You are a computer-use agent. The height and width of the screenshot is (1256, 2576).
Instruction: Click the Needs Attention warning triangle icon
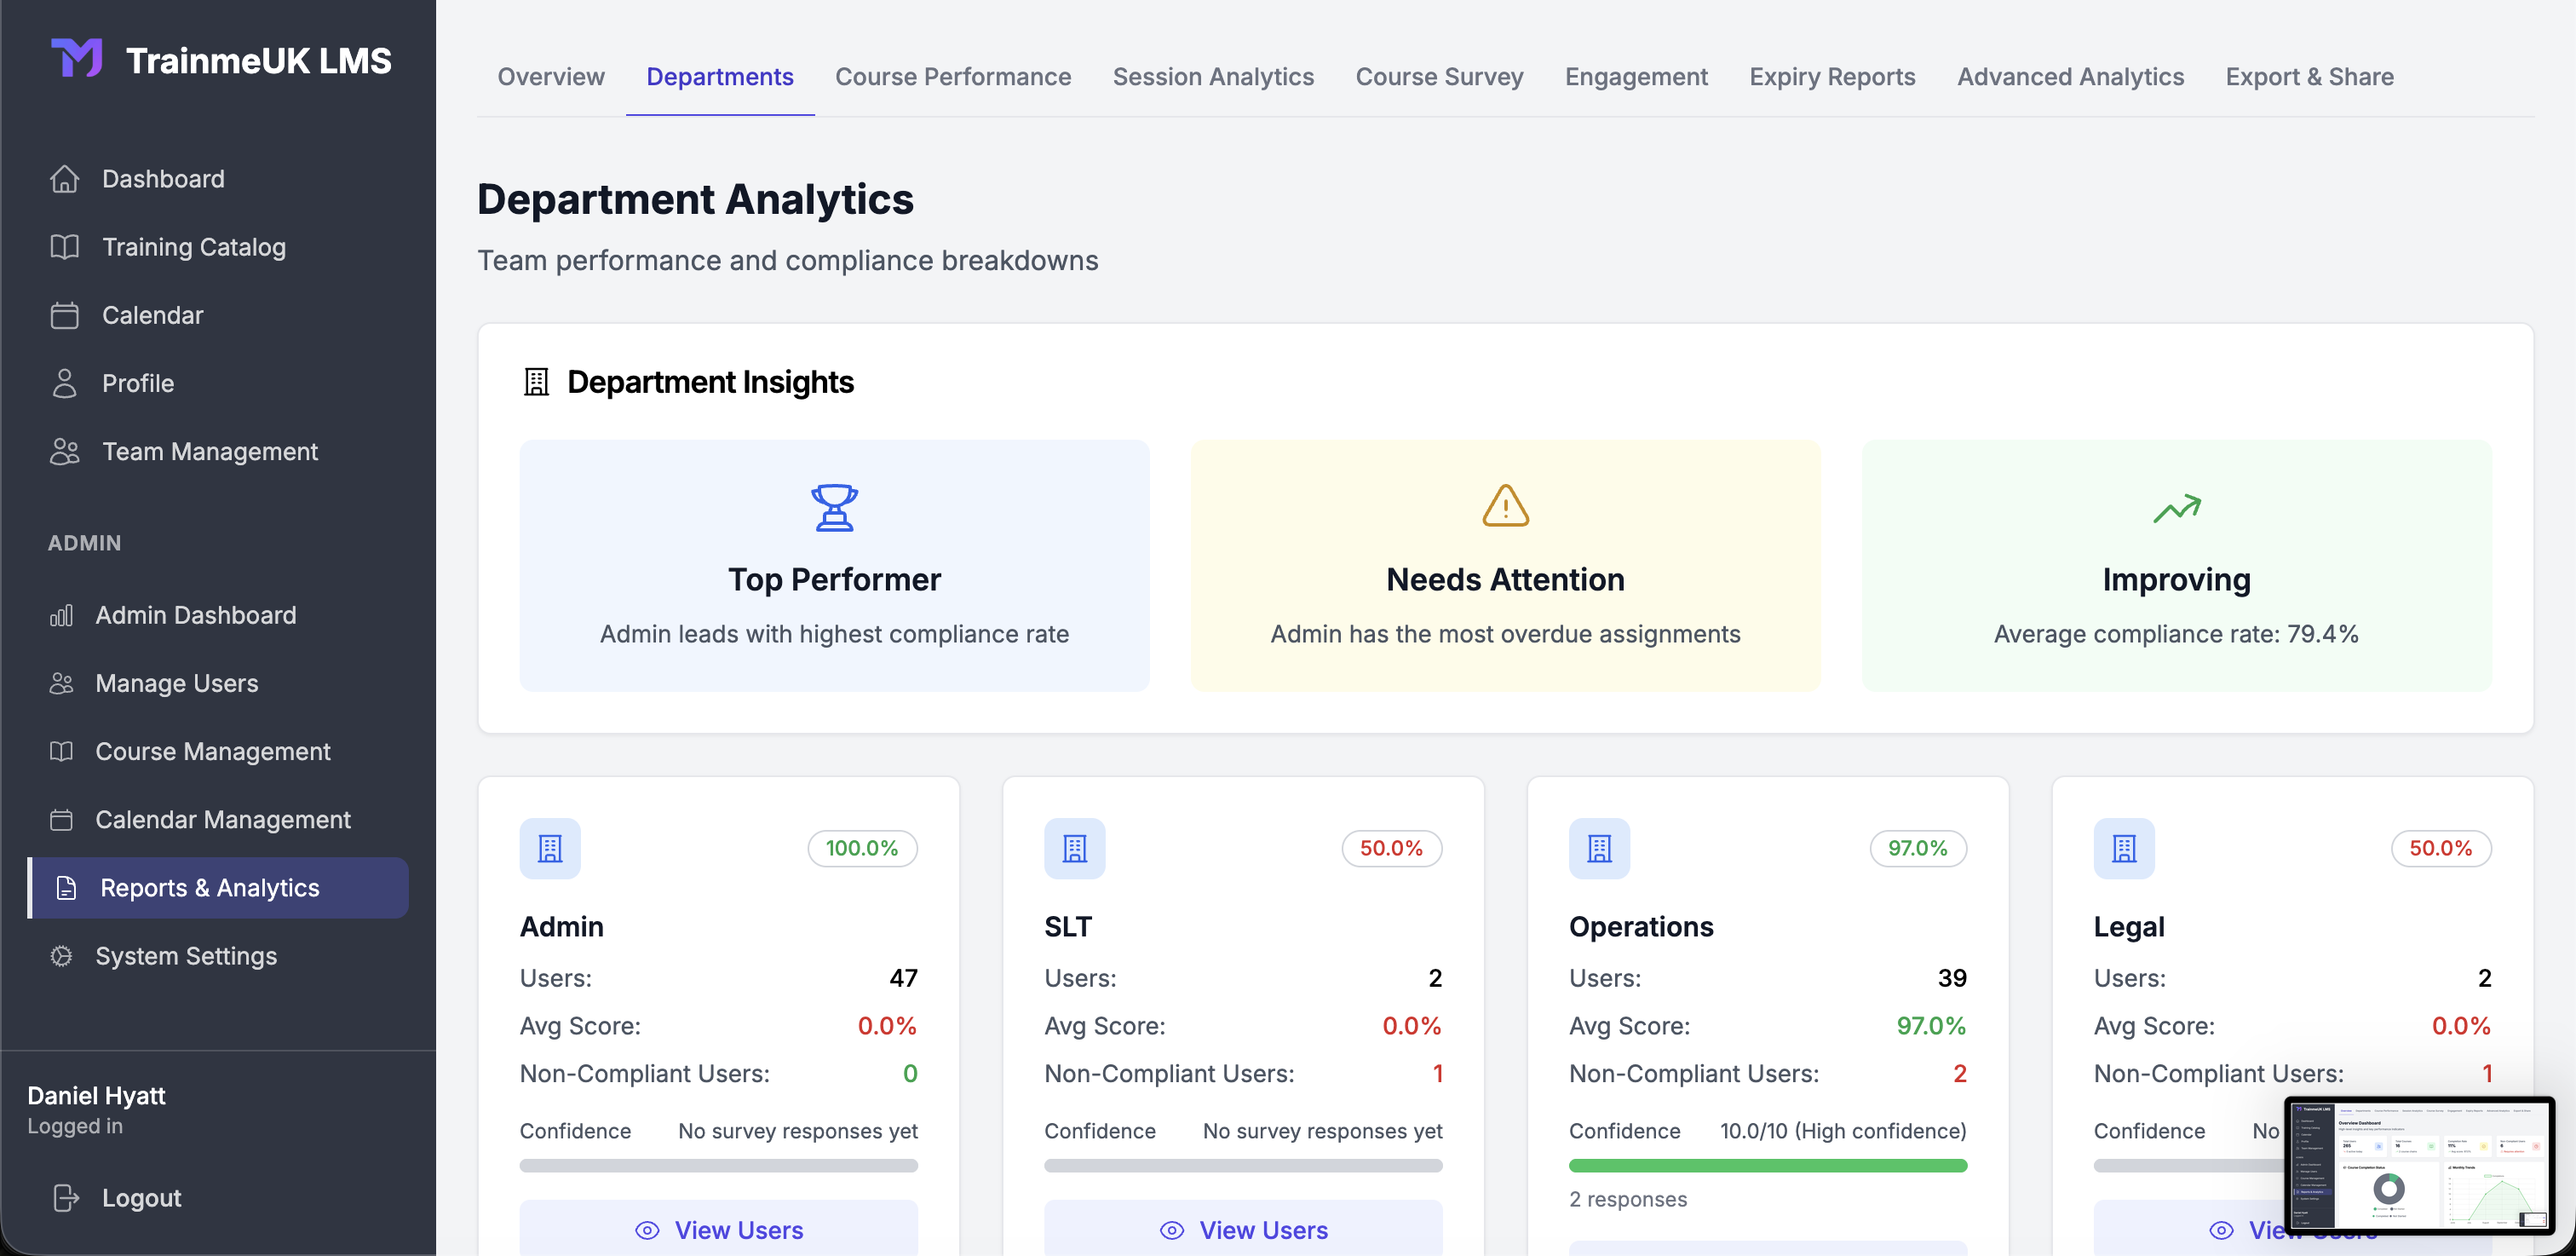tap(1505, 506)
